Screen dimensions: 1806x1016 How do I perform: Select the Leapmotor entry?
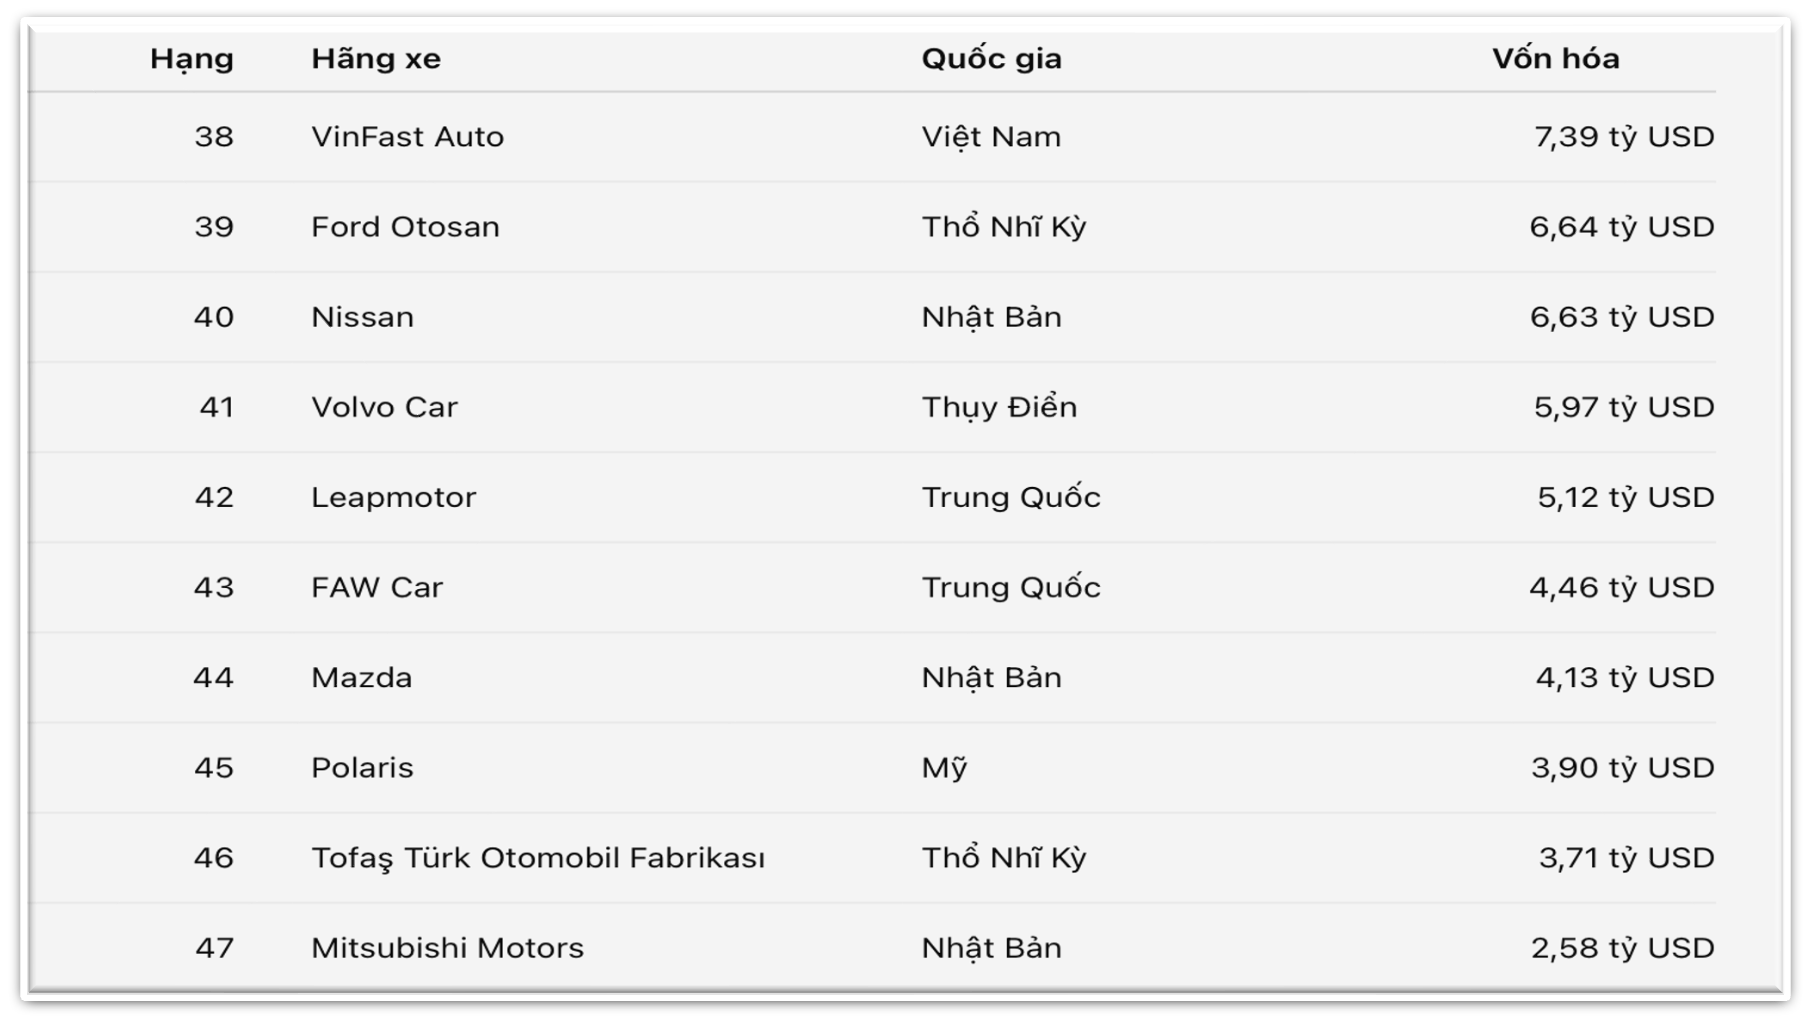tap(394, 497)
